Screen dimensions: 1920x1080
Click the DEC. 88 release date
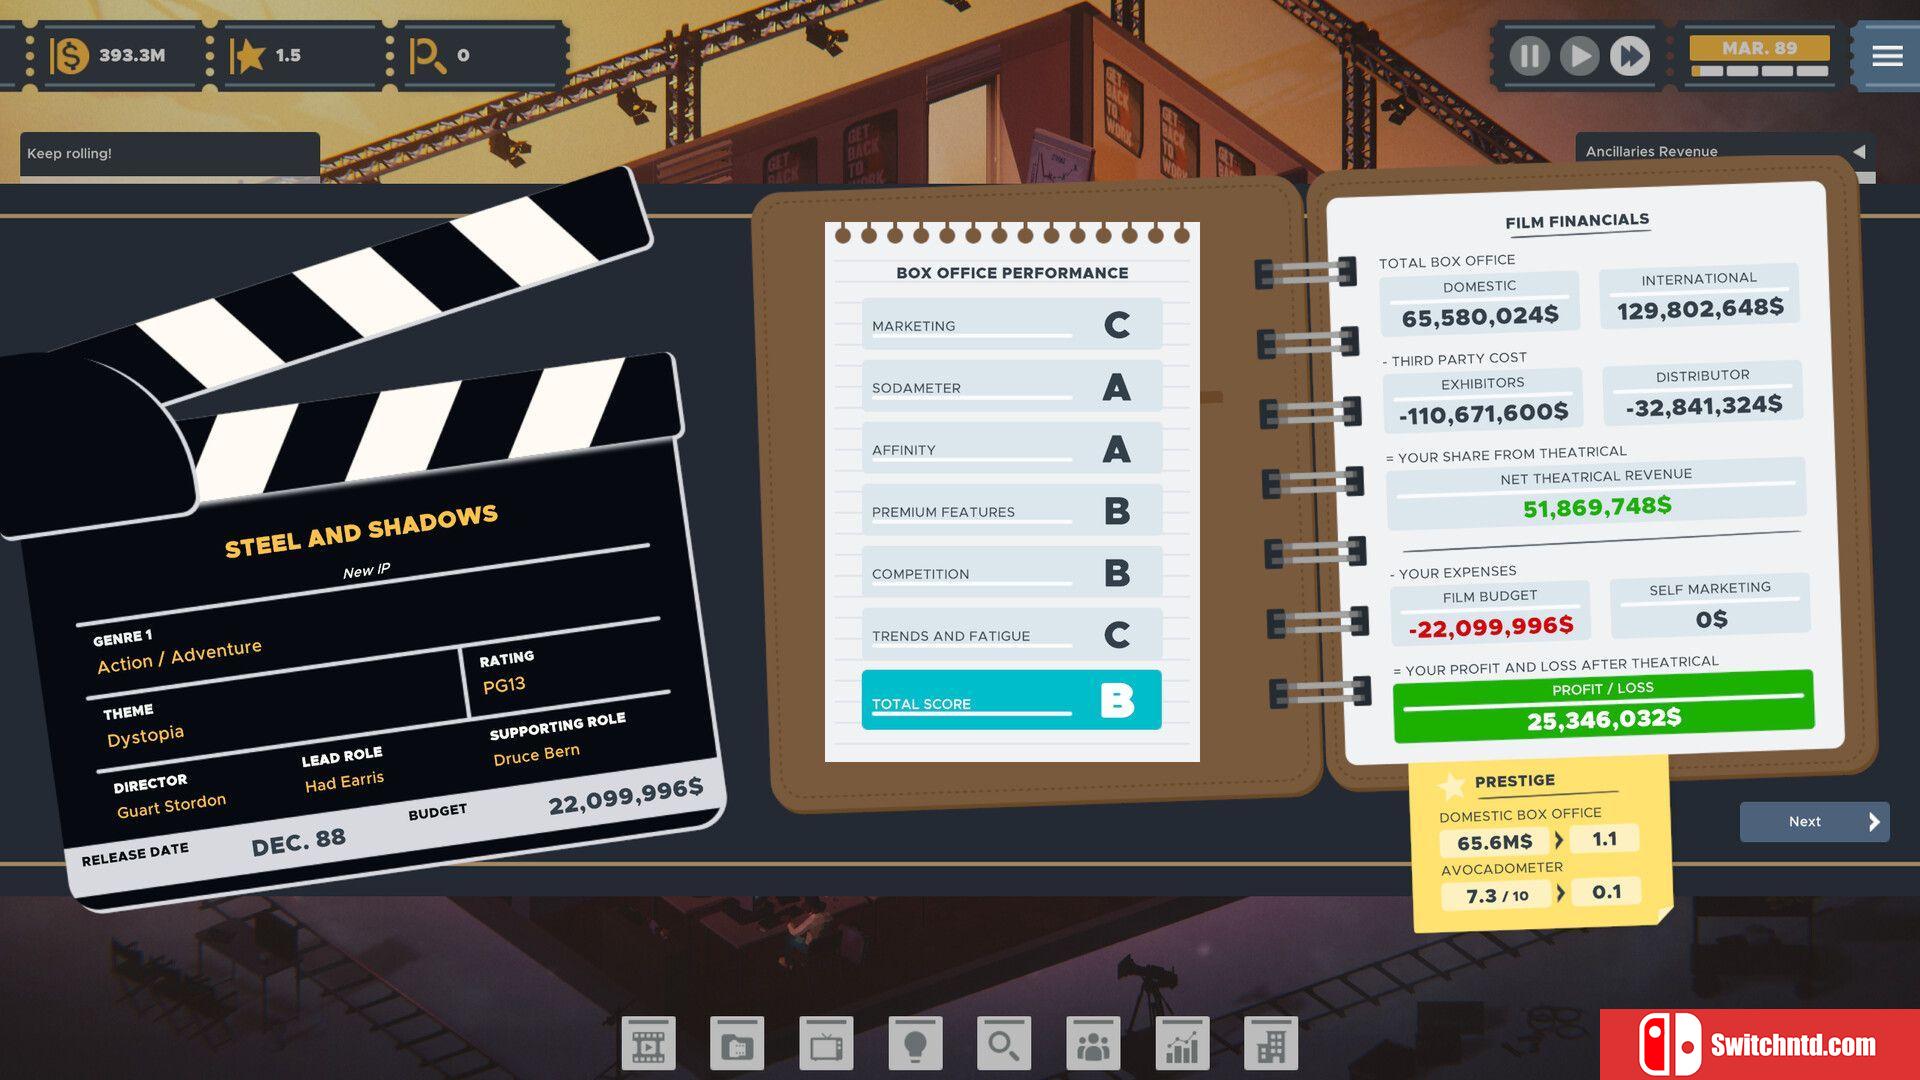click(298, 842)
